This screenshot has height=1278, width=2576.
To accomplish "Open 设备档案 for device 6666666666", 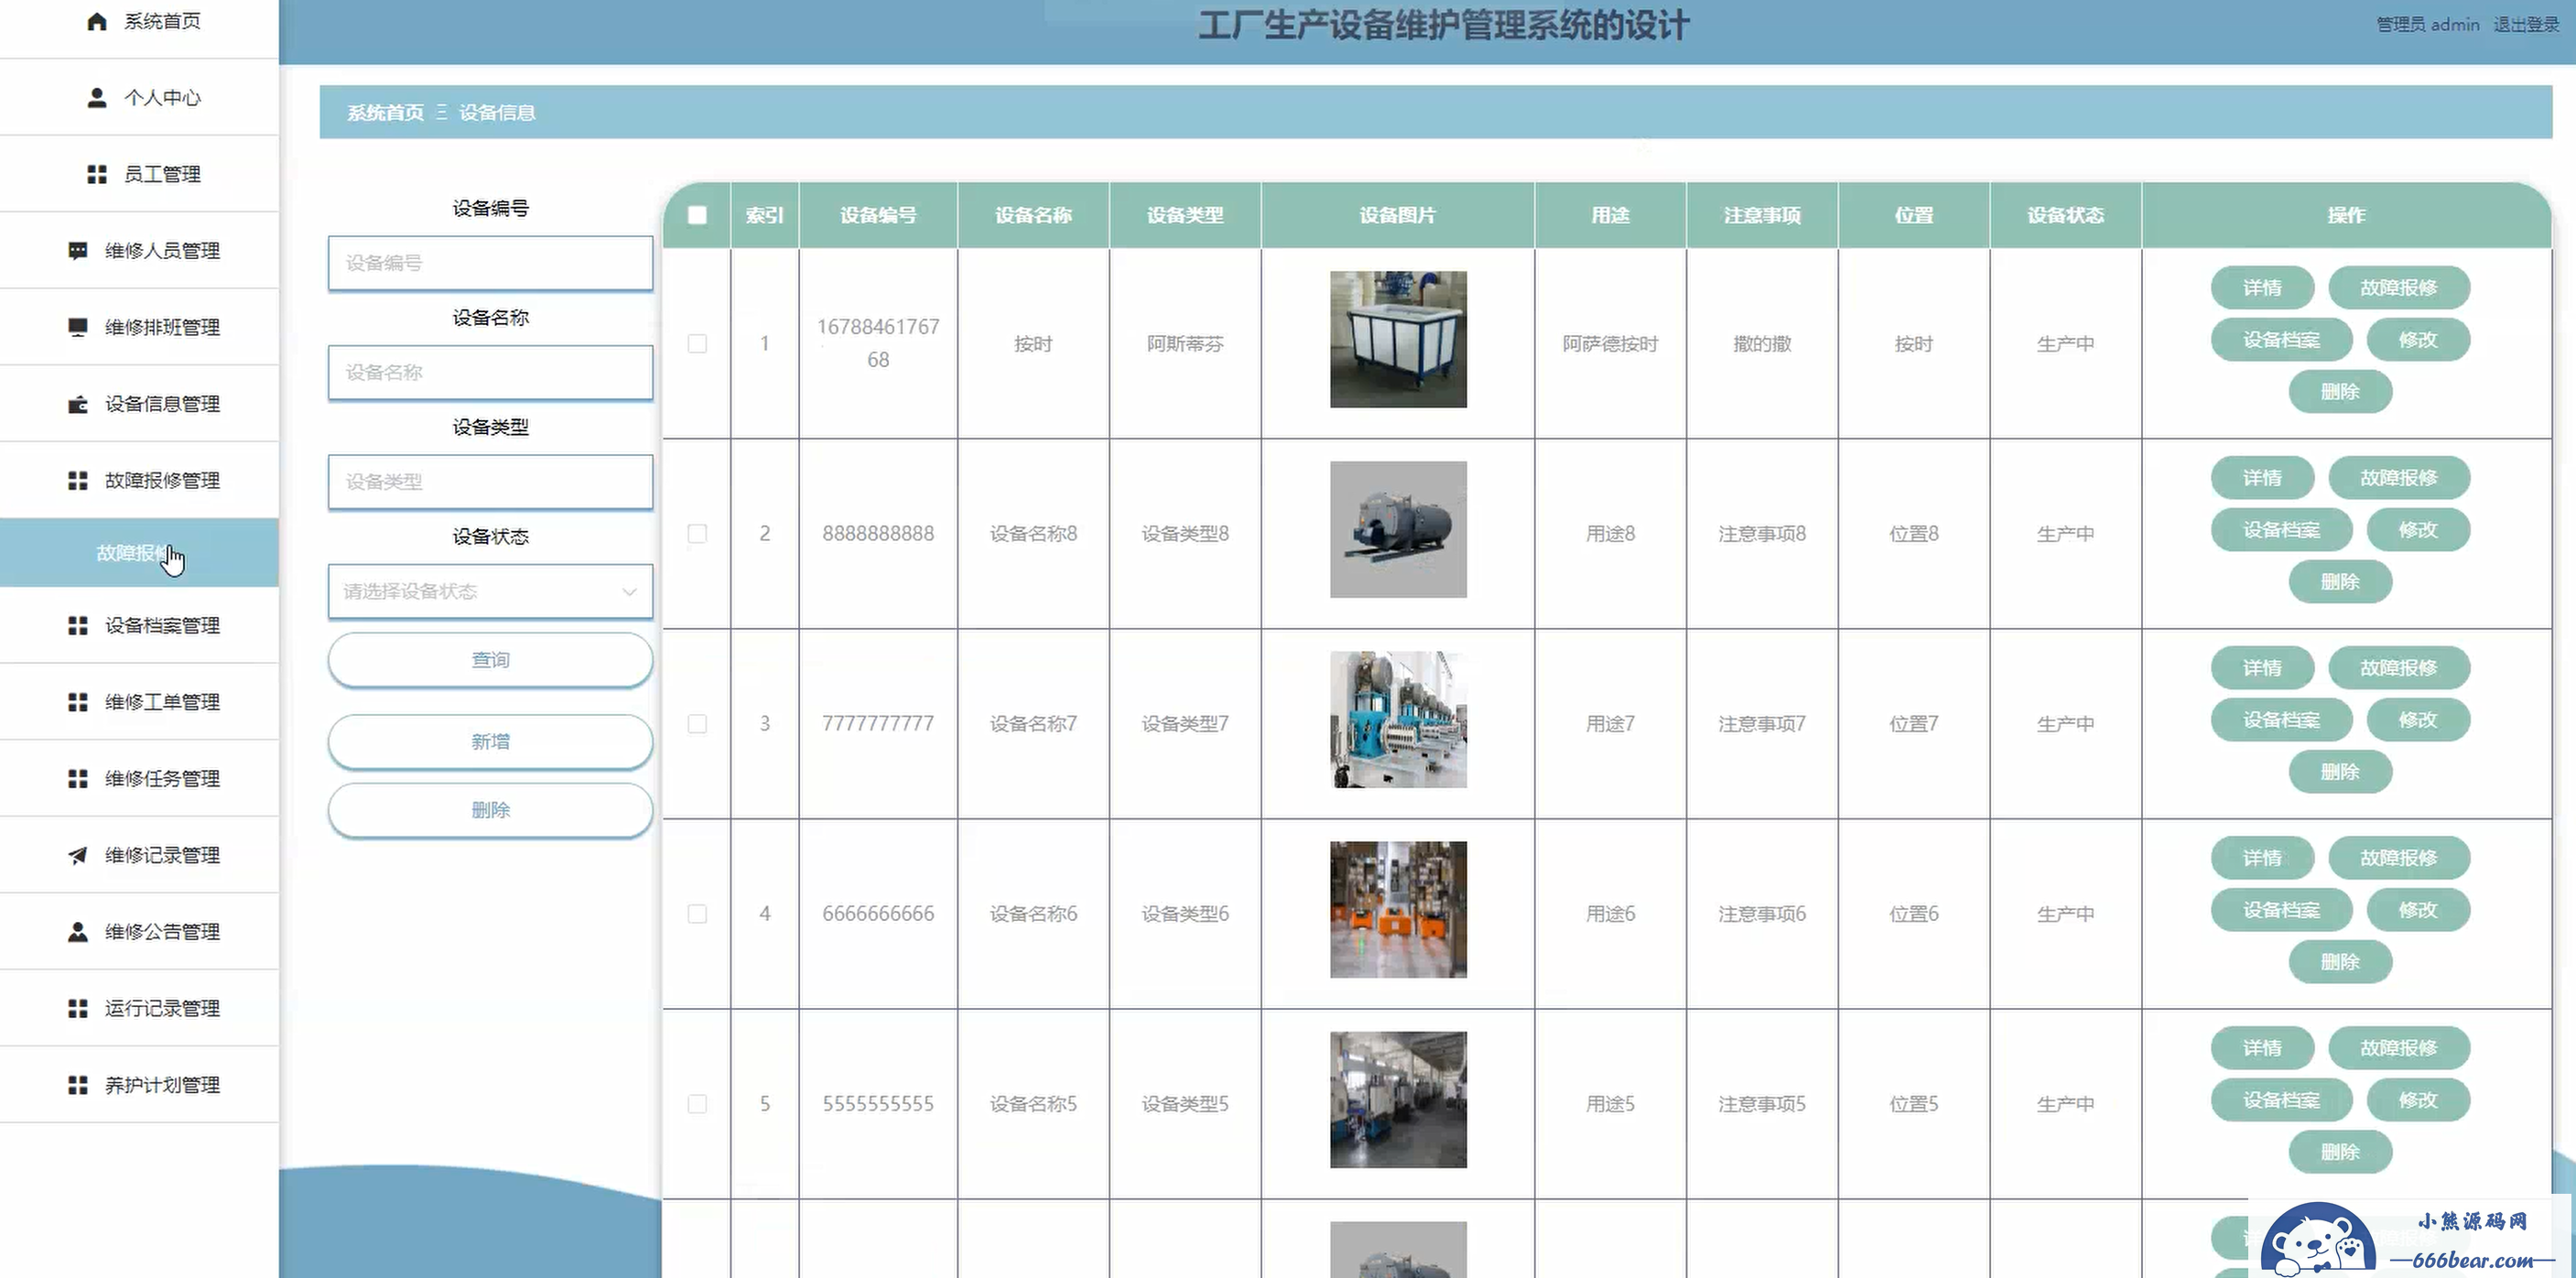I will click(2281, 910).
